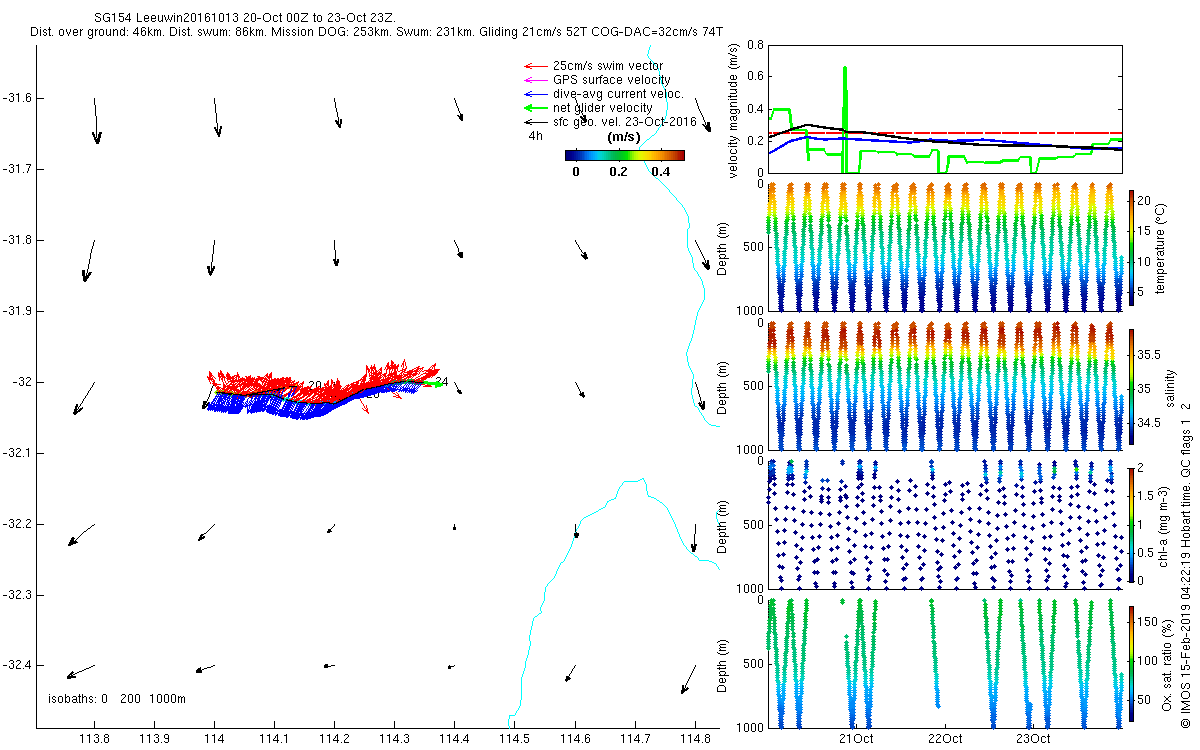
Task: Click the '4h' label under the legend
Action: tap(535, 135)
